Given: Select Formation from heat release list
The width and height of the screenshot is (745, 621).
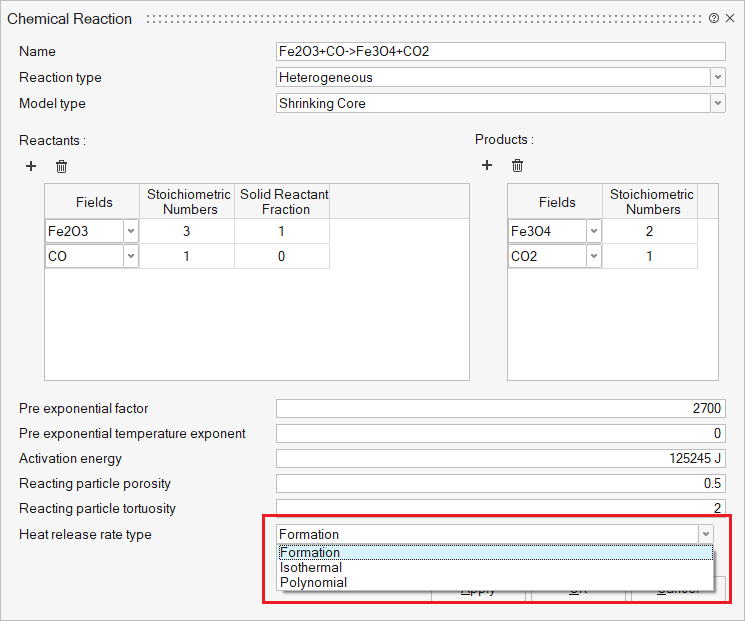Looking at the screenshot, I should pos(310,553).
